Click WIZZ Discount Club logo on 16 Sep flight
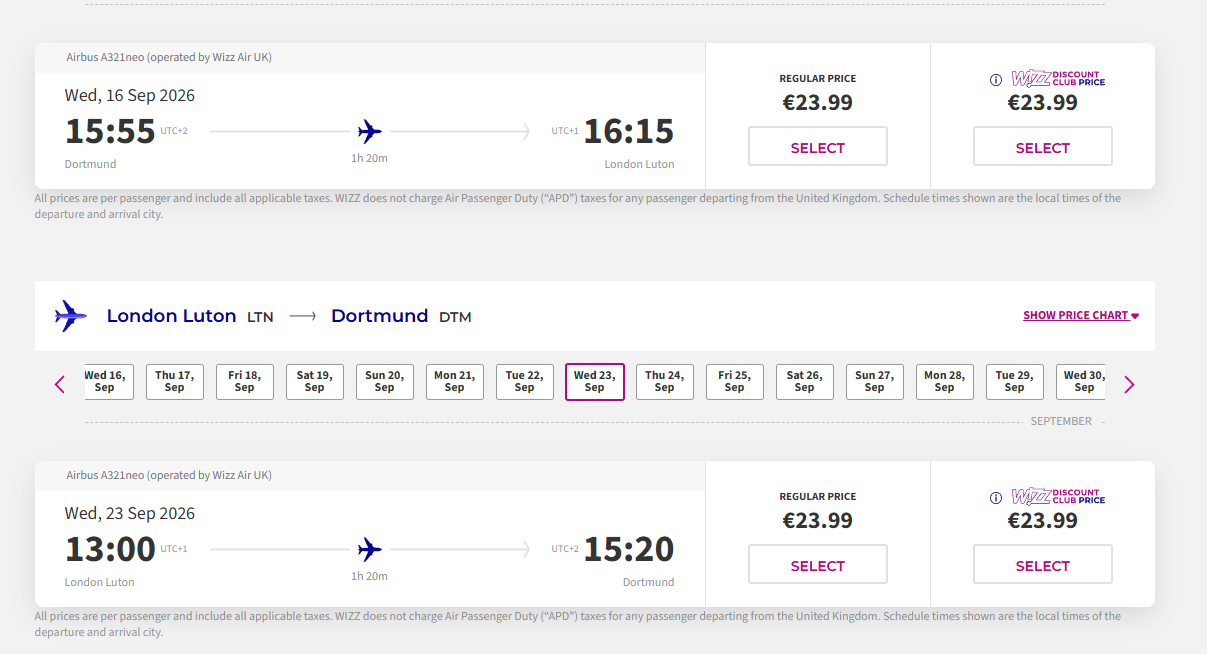 [x=1058, y=79]
